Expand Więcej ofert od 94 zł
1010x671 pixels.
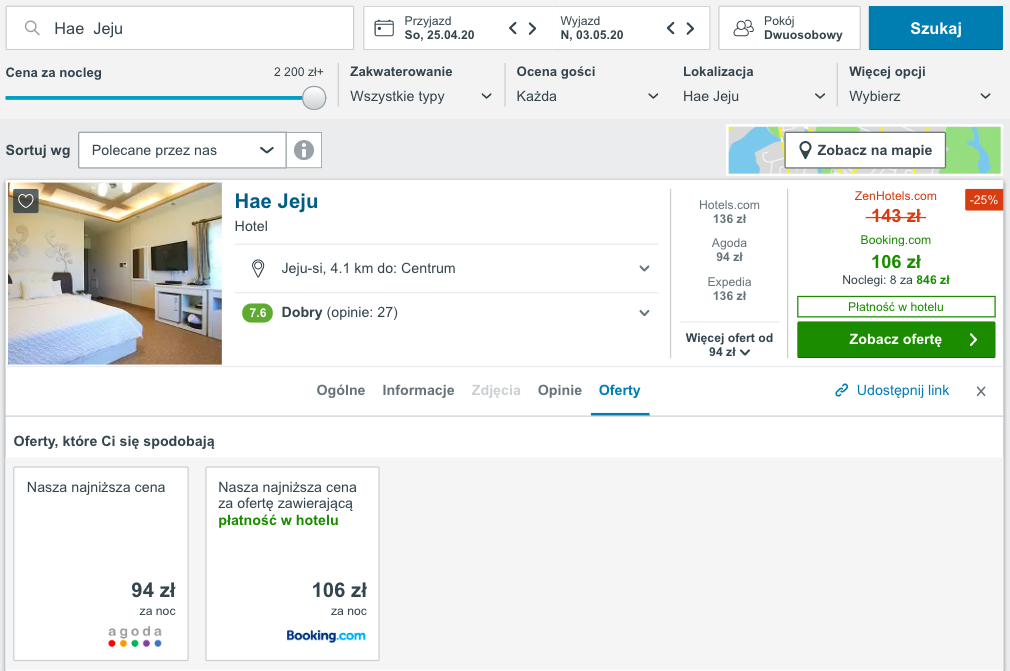(x=729, y=345)
